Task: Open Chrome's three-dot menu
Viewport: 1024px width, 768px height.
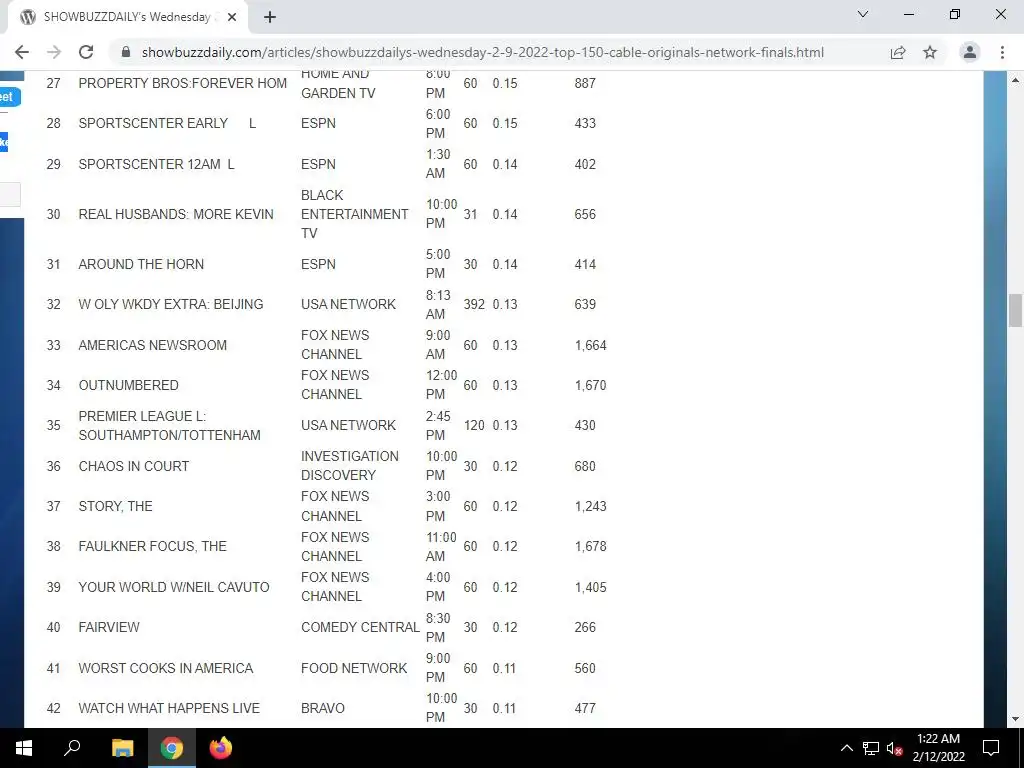Action: coord(1002,52)
